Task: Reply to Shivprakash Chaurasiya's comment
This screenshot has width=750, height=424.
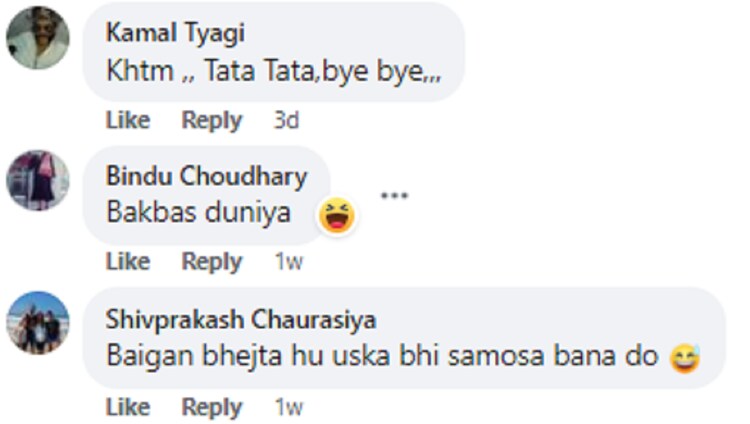Action: click(x=211, y=408)
